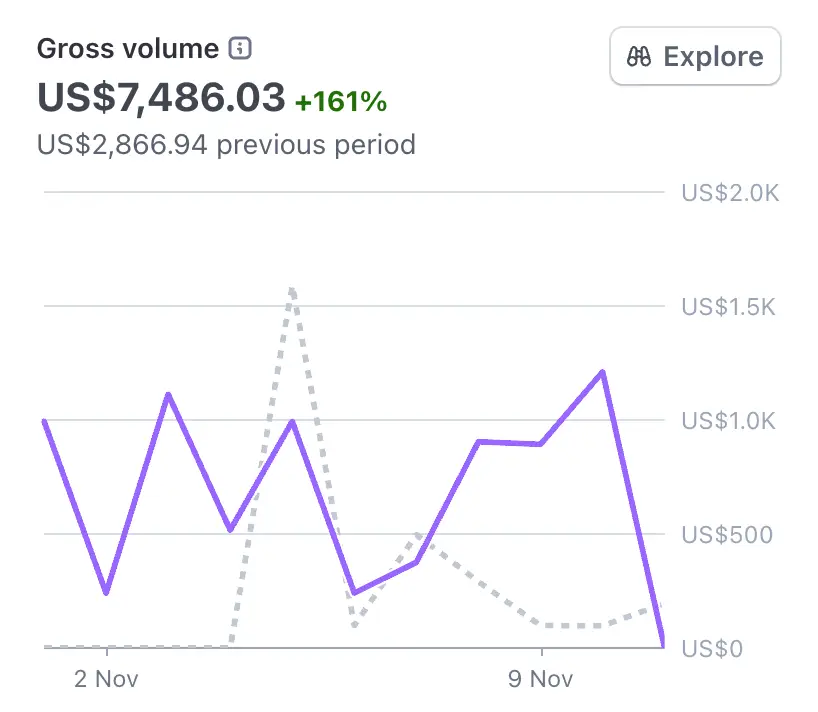This screenshot has height=712, width=818.
Task: Select the 9 Nov date label
Action: pos(540,680)
